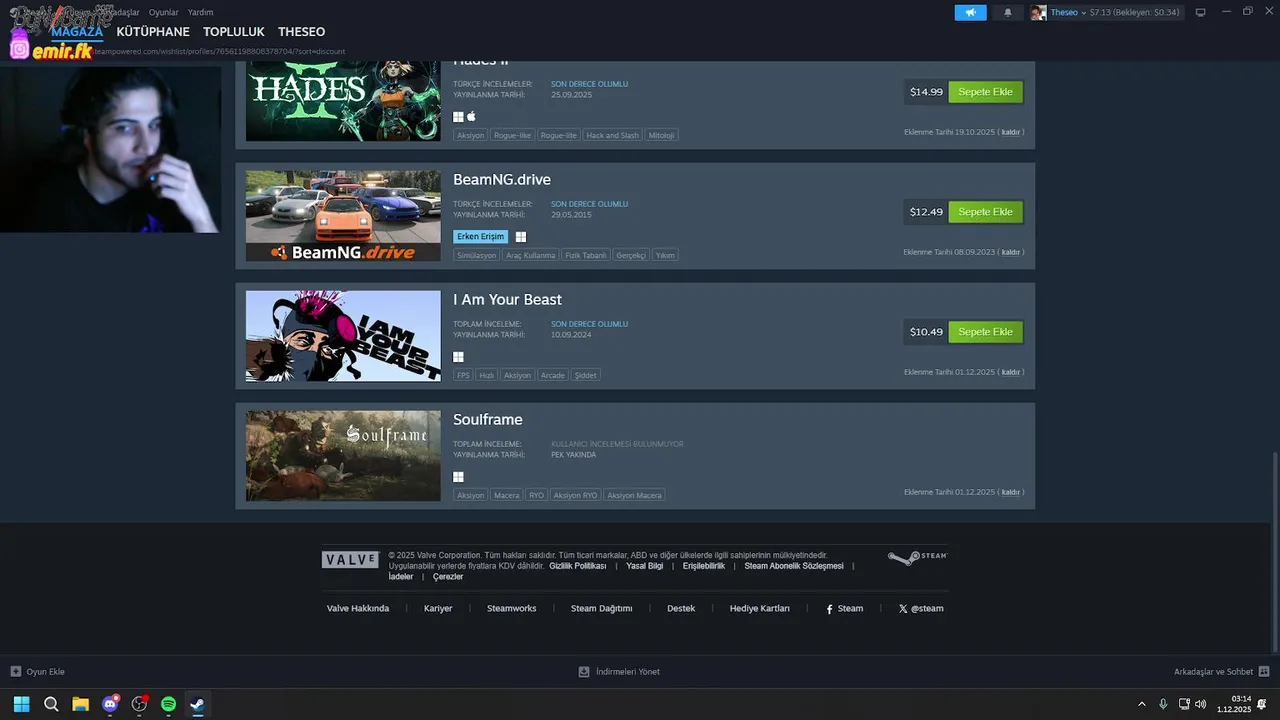Add I Am Your Beast to cart
The image size is (1280, 720).
985,332
